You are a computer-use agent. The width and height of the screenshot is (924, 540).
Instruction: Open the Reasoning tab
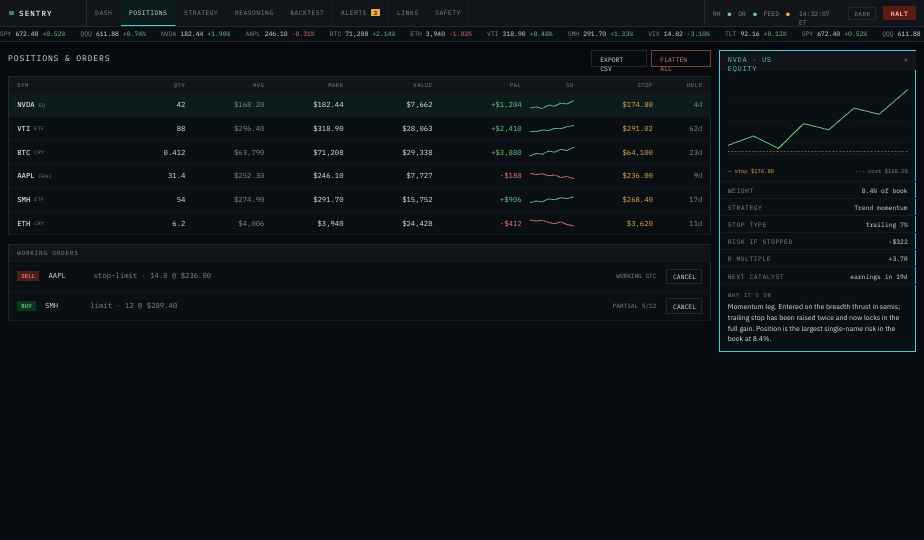(x=254, y=12)
